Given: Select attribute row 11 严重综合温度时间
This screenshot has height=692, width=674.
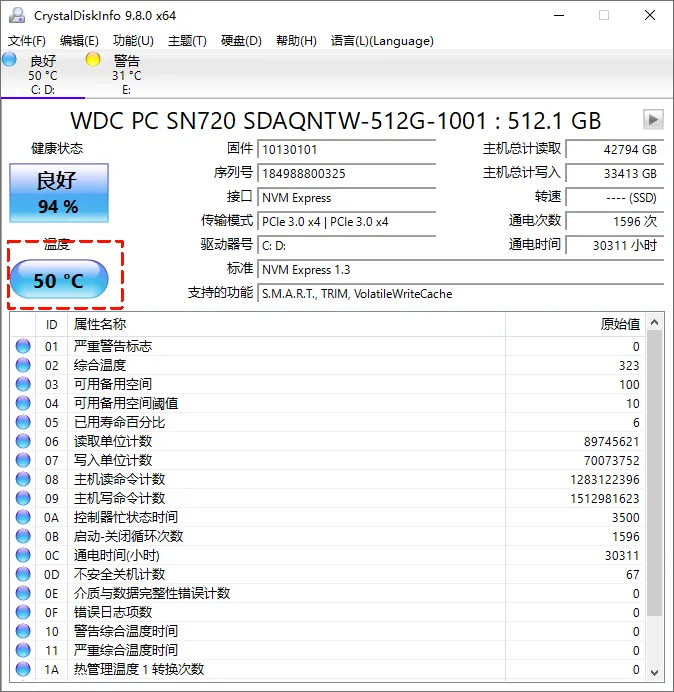Looking at the screenshot, I should [x=328, y=650].
